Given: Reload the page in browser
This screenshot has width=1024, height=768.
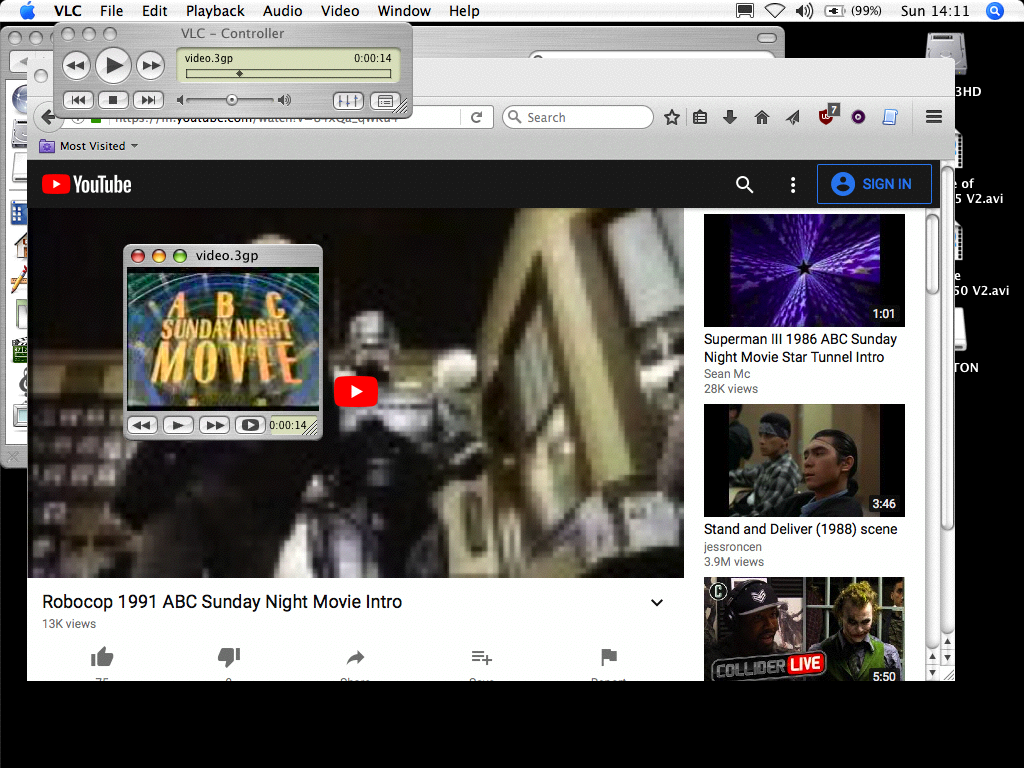Looking at the screenshot, I should point(477,118).
